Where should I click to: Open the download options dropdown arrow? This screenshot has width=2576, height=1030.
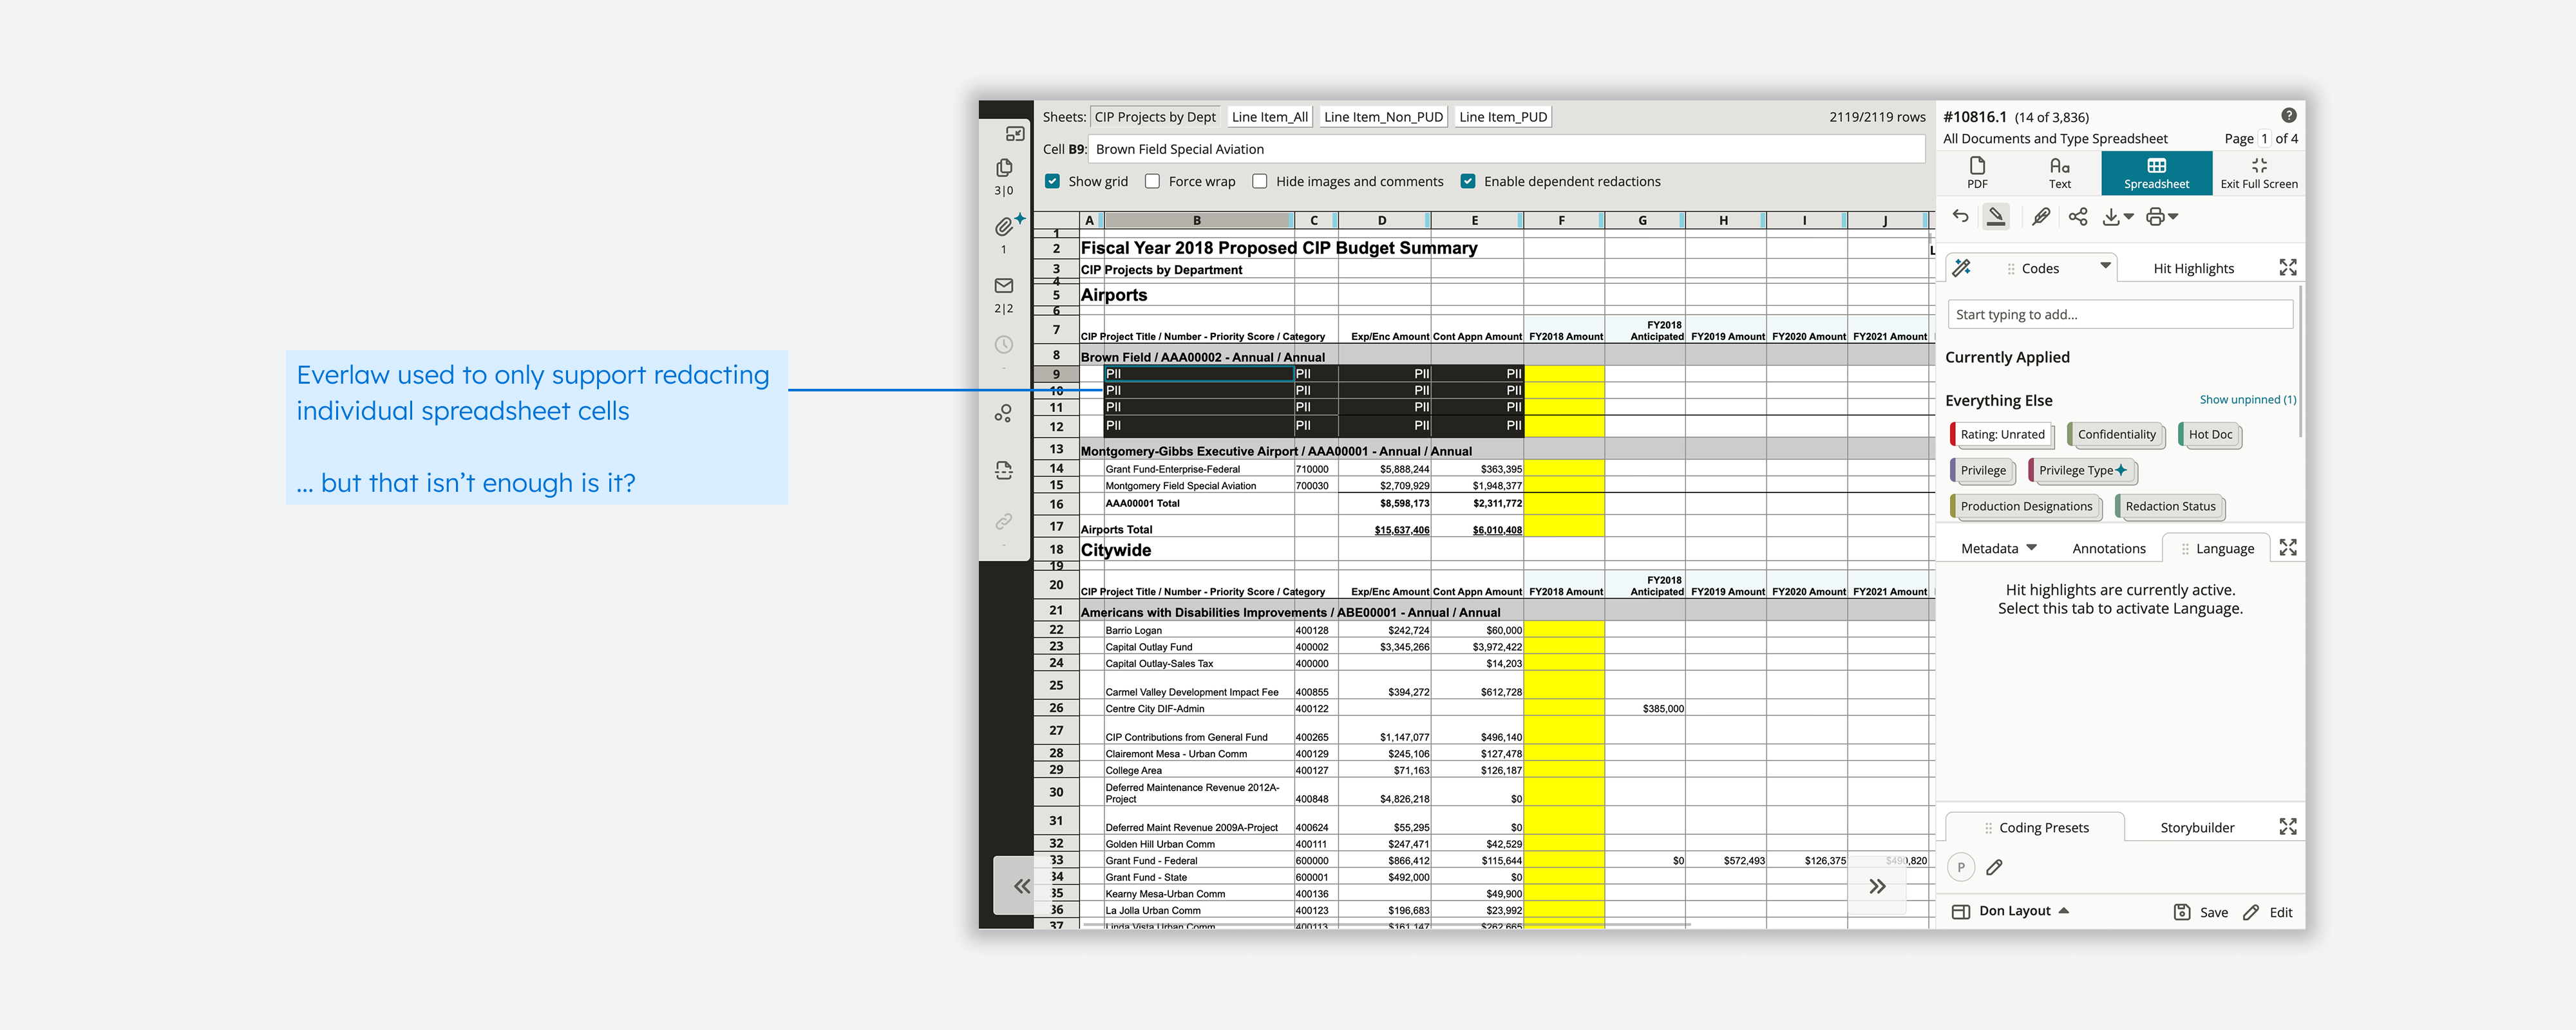[2128, 216]
